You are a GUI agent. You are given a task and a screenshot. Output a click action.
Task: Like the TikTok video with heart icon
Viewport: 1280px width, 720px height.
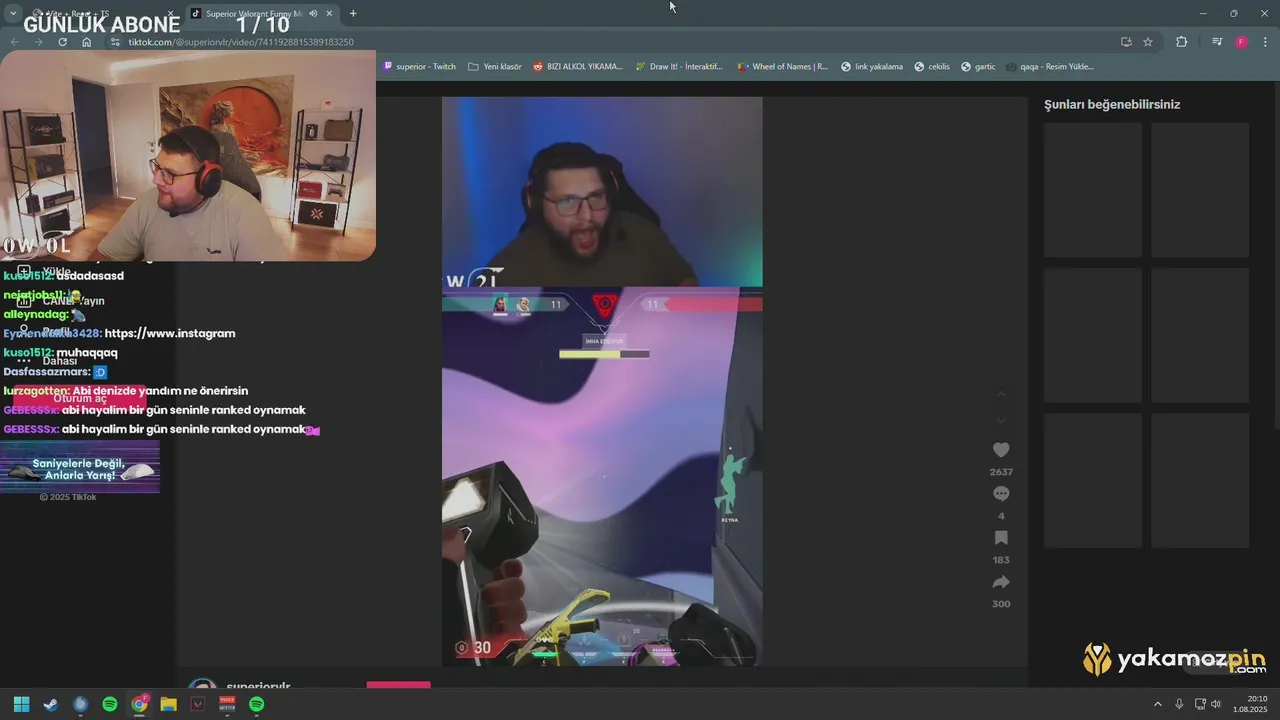point(1001,451)
